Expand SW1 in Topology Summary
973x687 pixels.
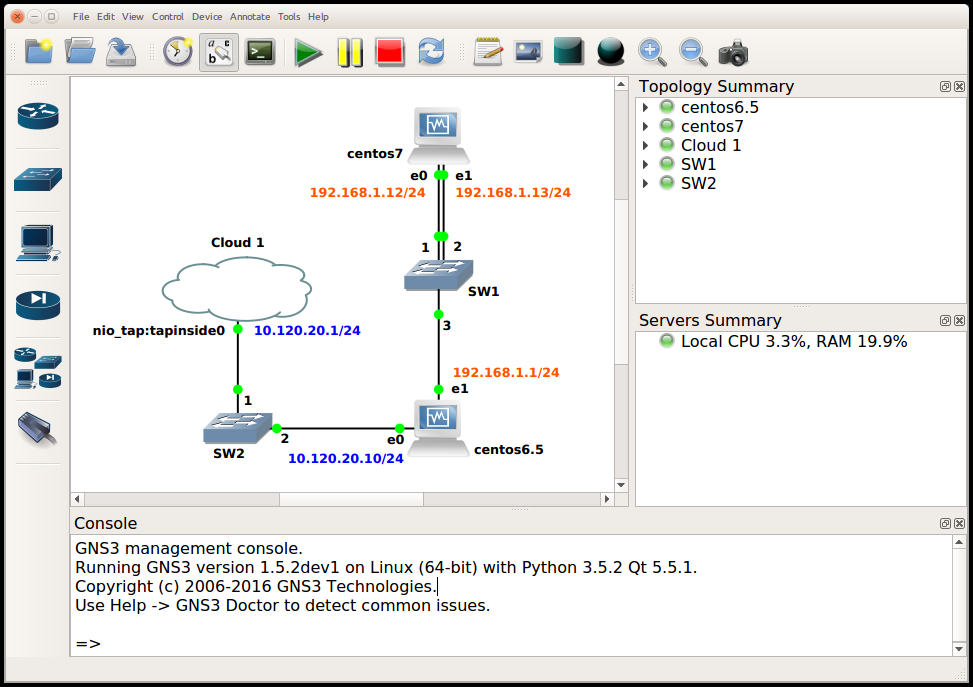pyautogui.click(x=645, y=164)
